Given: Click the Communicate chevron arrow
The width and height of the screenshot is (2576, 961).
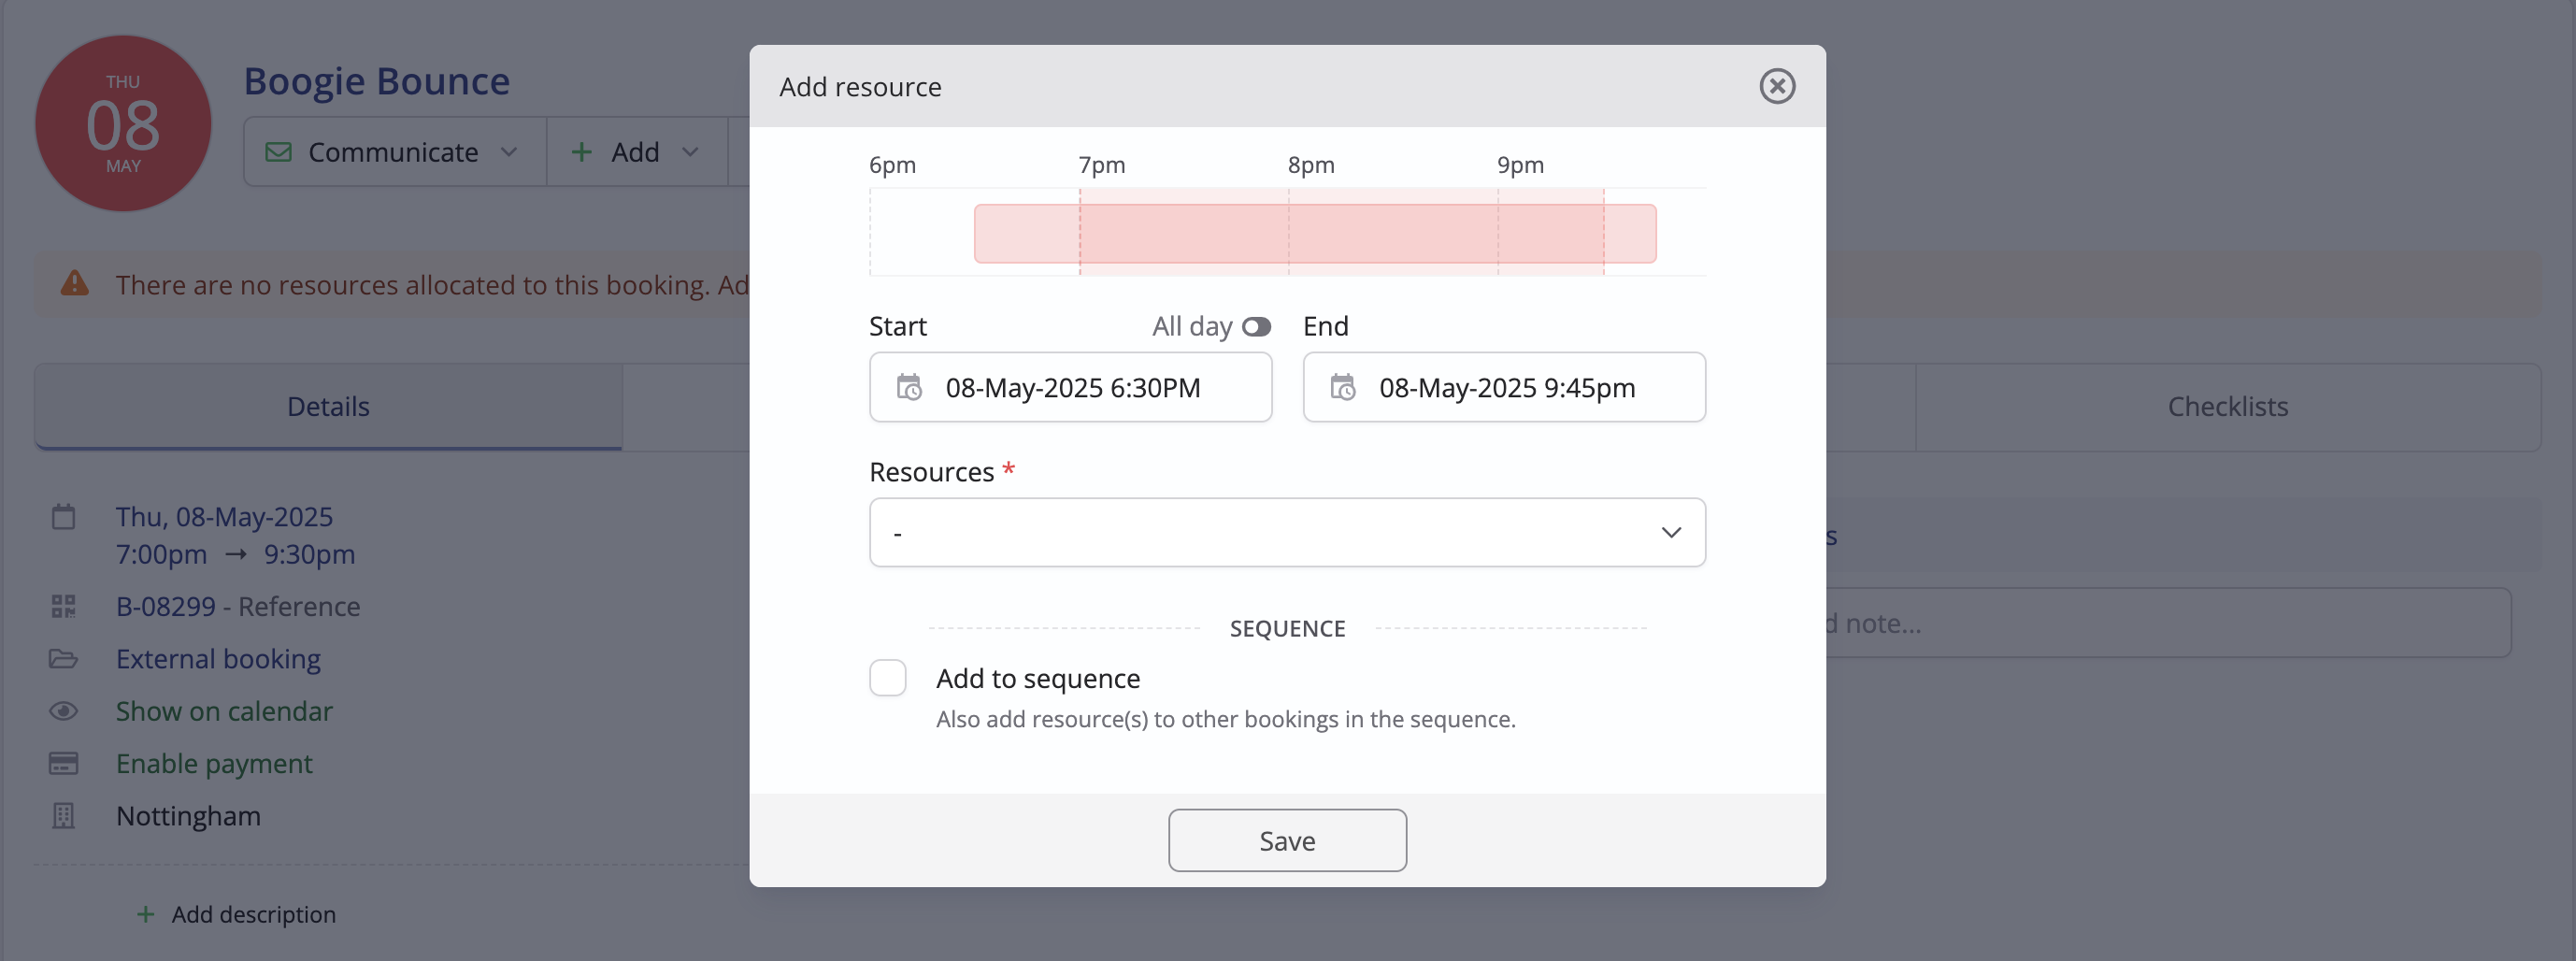Looking at the screenshot, I should click(509, 152).
